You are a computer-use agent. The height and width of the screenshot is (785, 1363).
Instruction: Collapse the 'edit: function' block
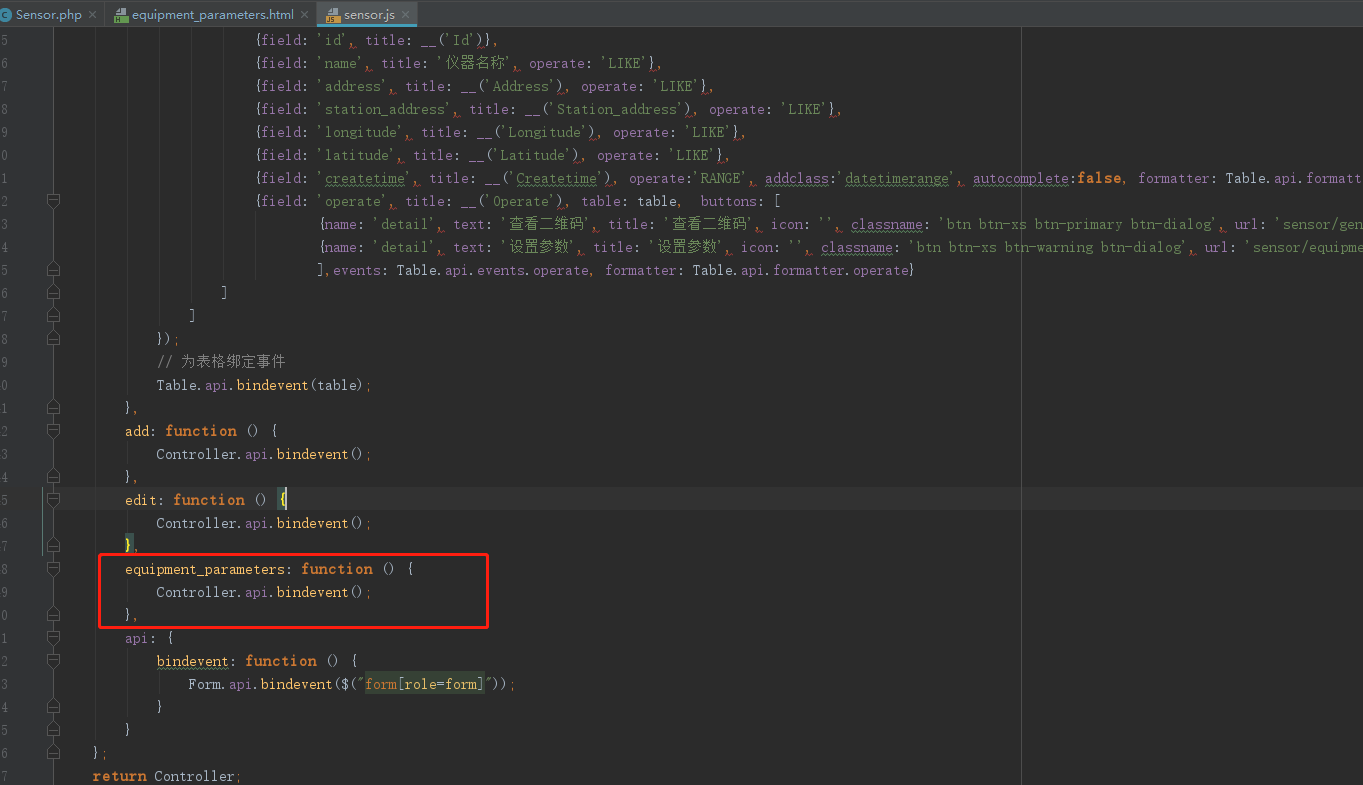coord(53,500)
